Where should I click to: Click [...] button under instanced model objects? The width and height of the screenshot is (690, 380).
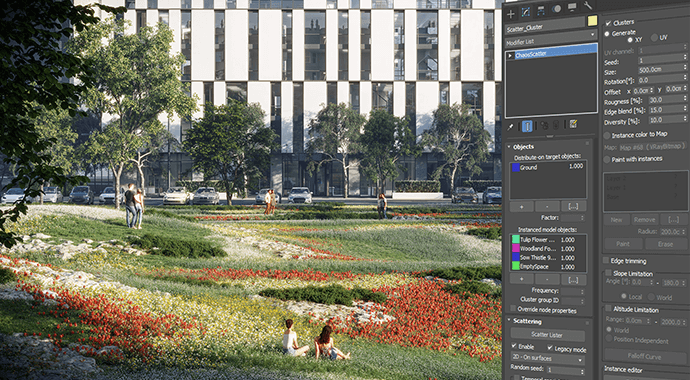574,279
